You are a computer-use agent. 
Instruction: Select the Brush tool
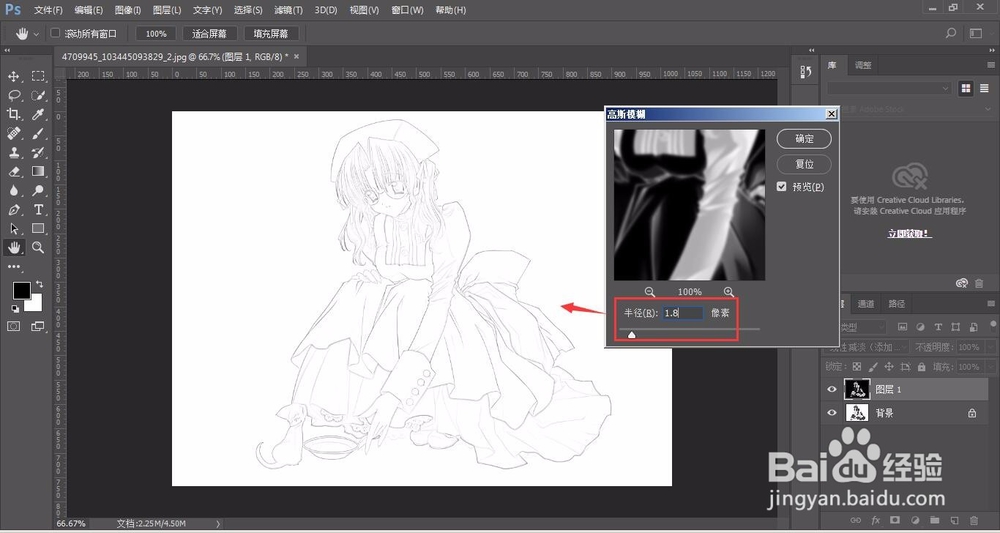pos(38,134)
